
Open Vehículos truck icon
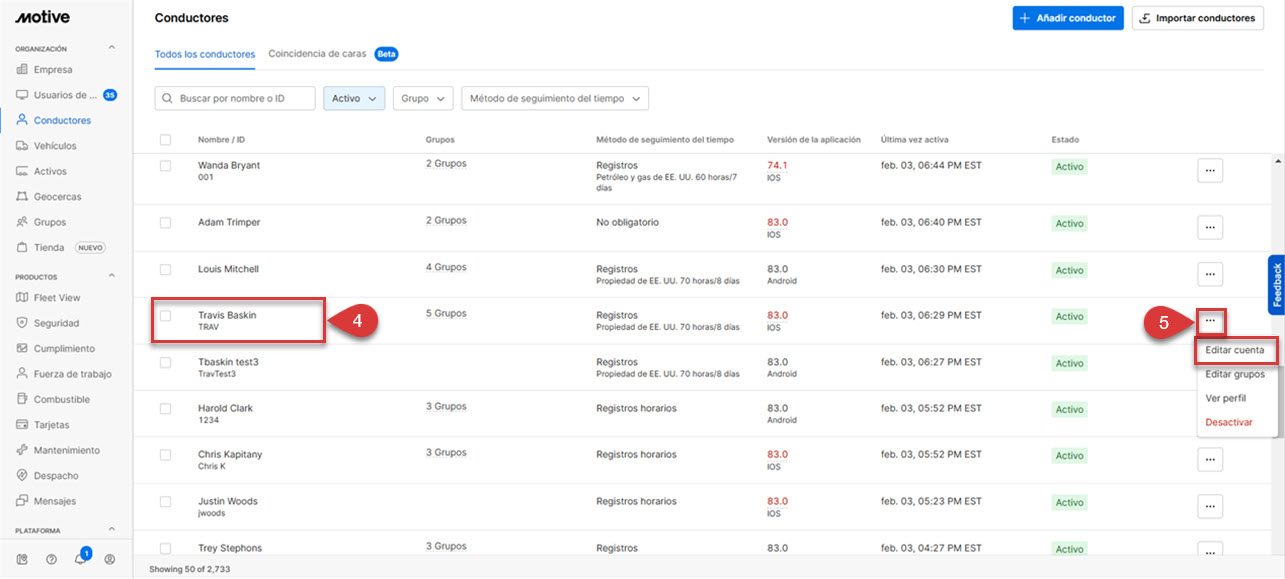[x=22, y=146]
